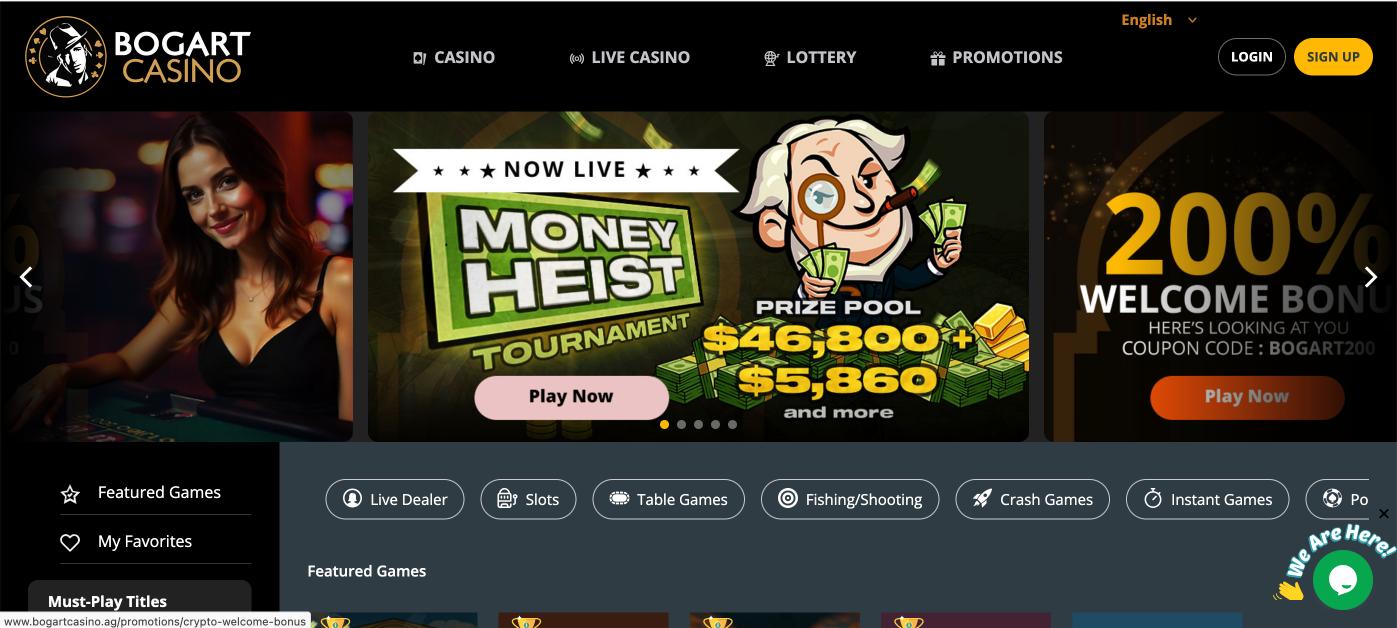Open the Live Casino menu

click(629, 57)
